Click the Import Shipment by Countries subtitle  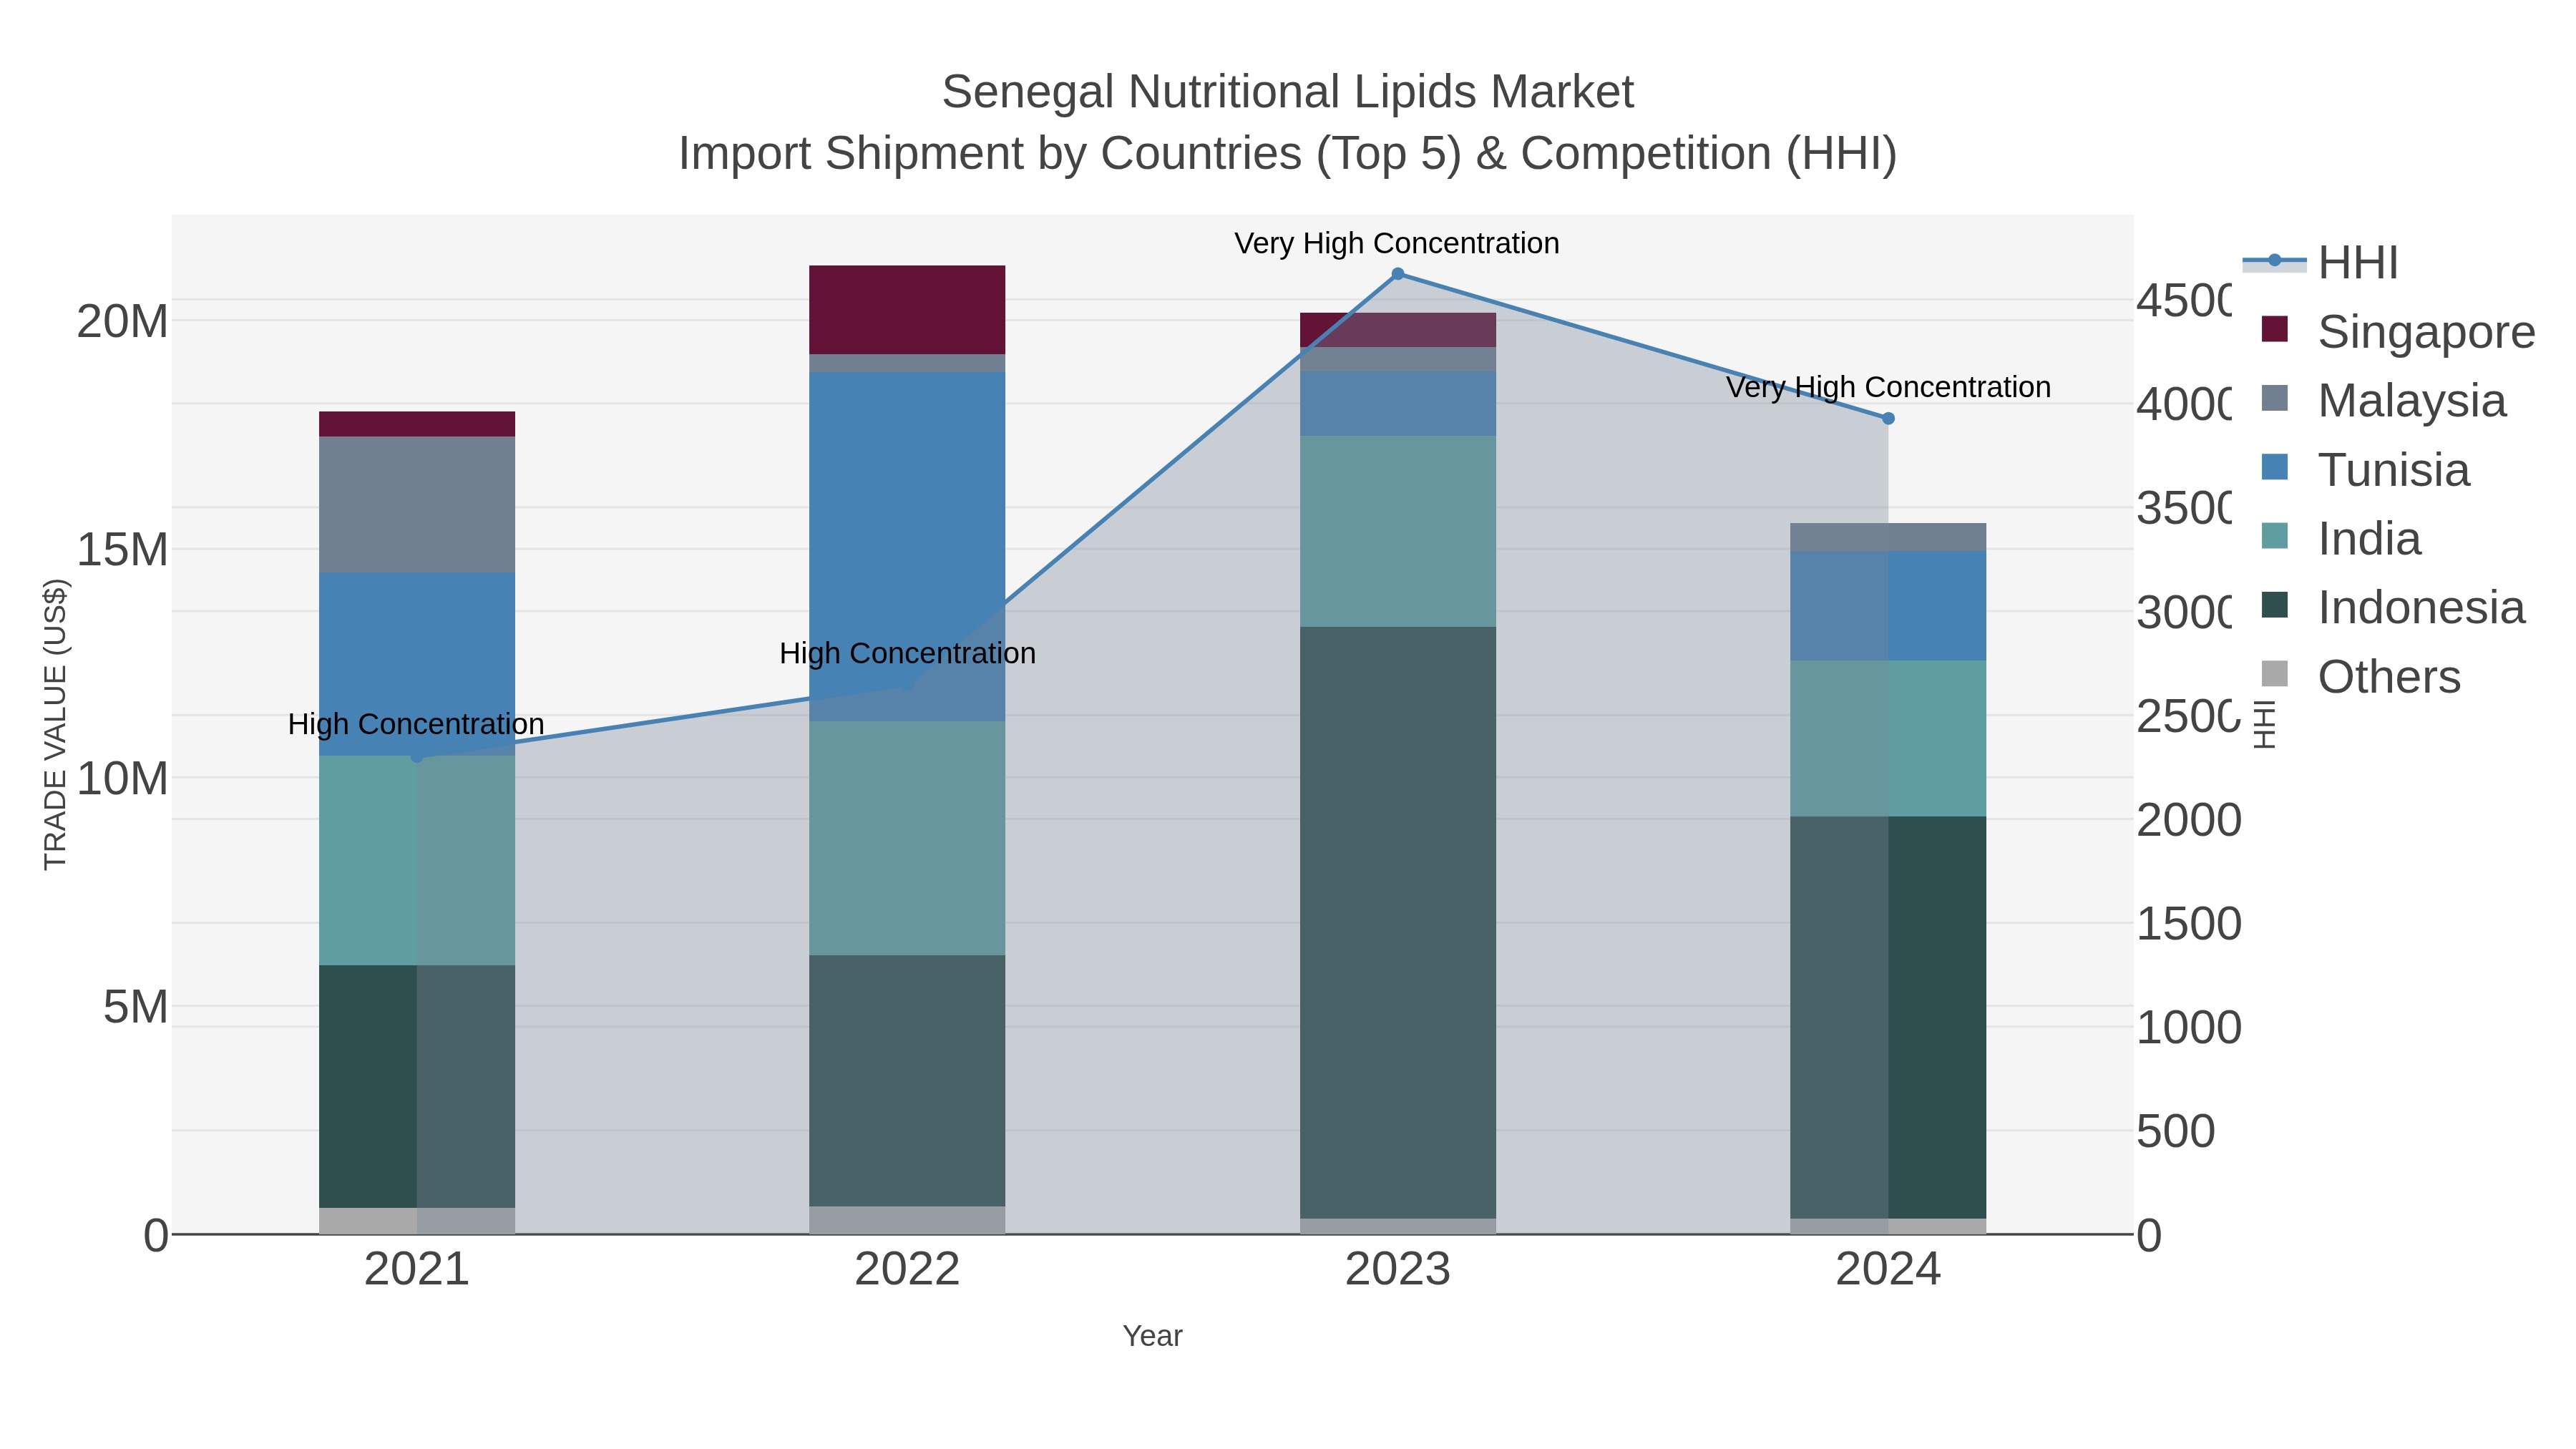tap(1288, 154)
